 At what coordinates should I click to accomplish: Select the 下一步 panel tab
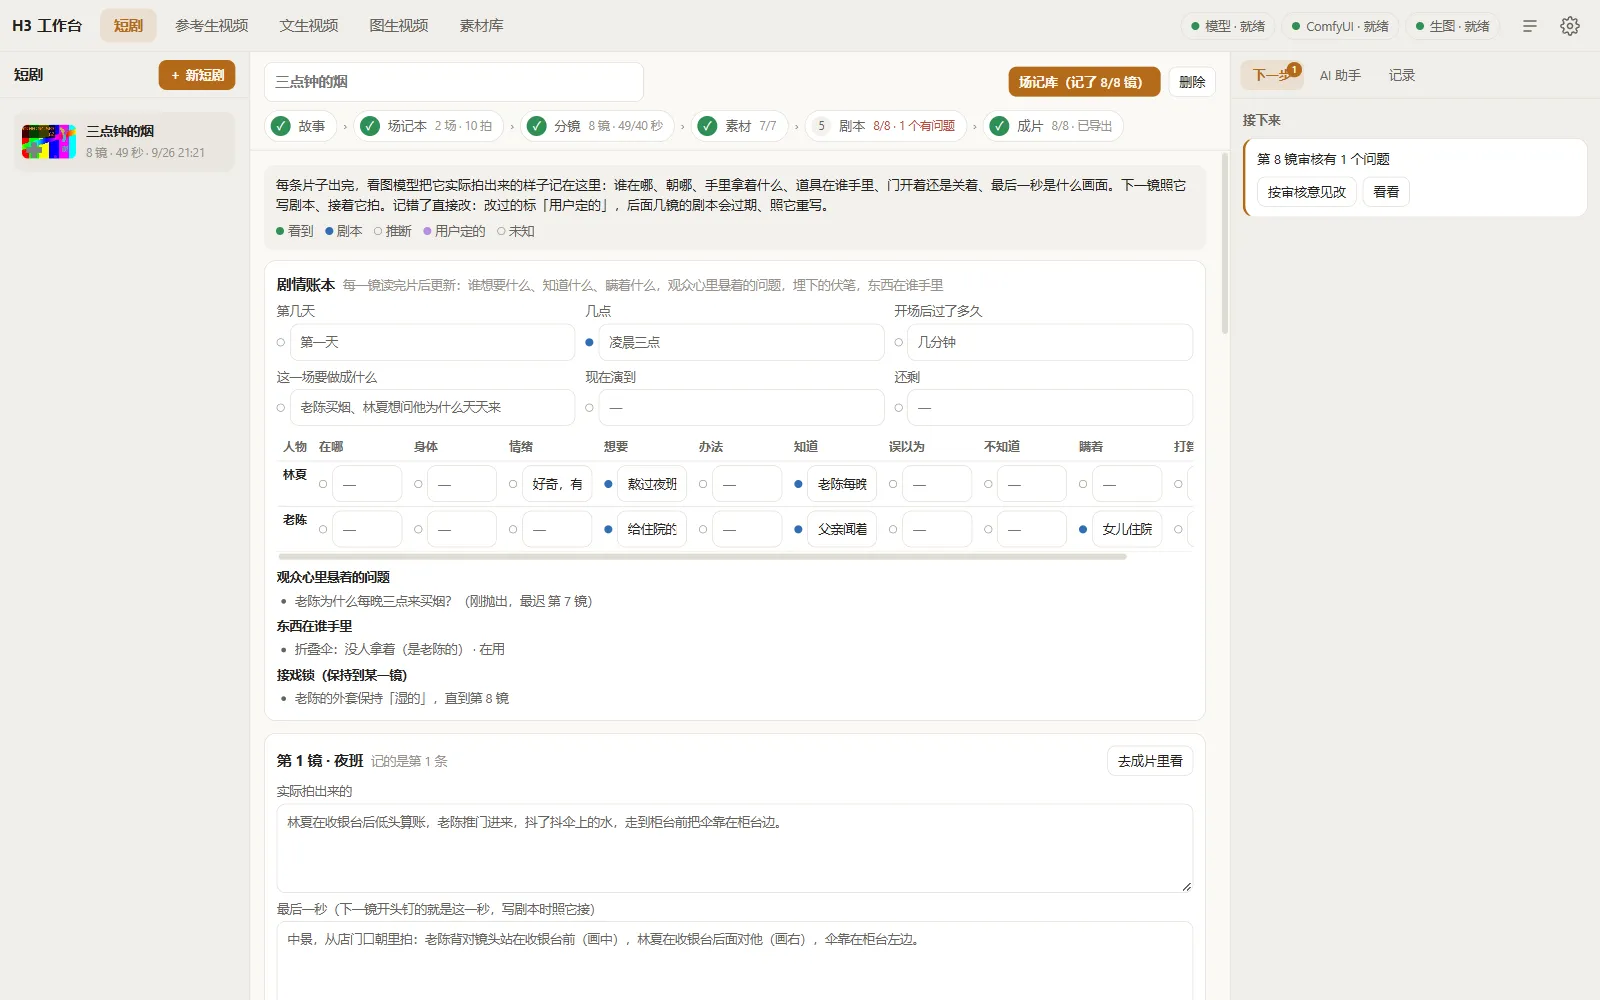[x=1272, y=75]
